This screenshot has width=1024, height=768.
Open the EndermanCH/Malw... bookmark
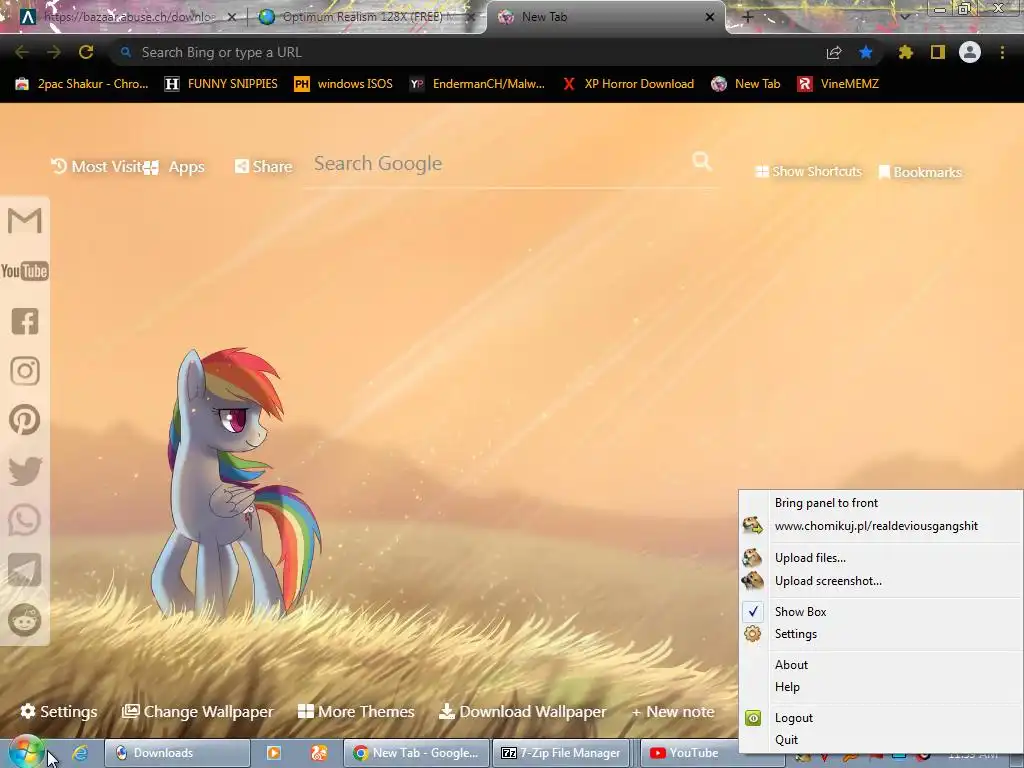(477, 84)
